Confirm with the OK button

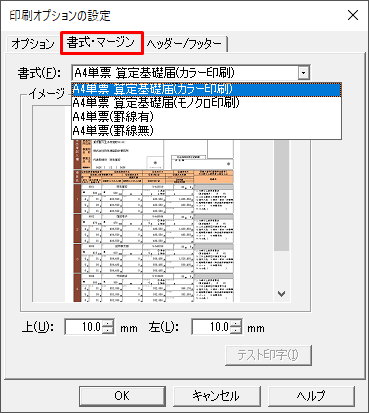(x=122, y=396)
